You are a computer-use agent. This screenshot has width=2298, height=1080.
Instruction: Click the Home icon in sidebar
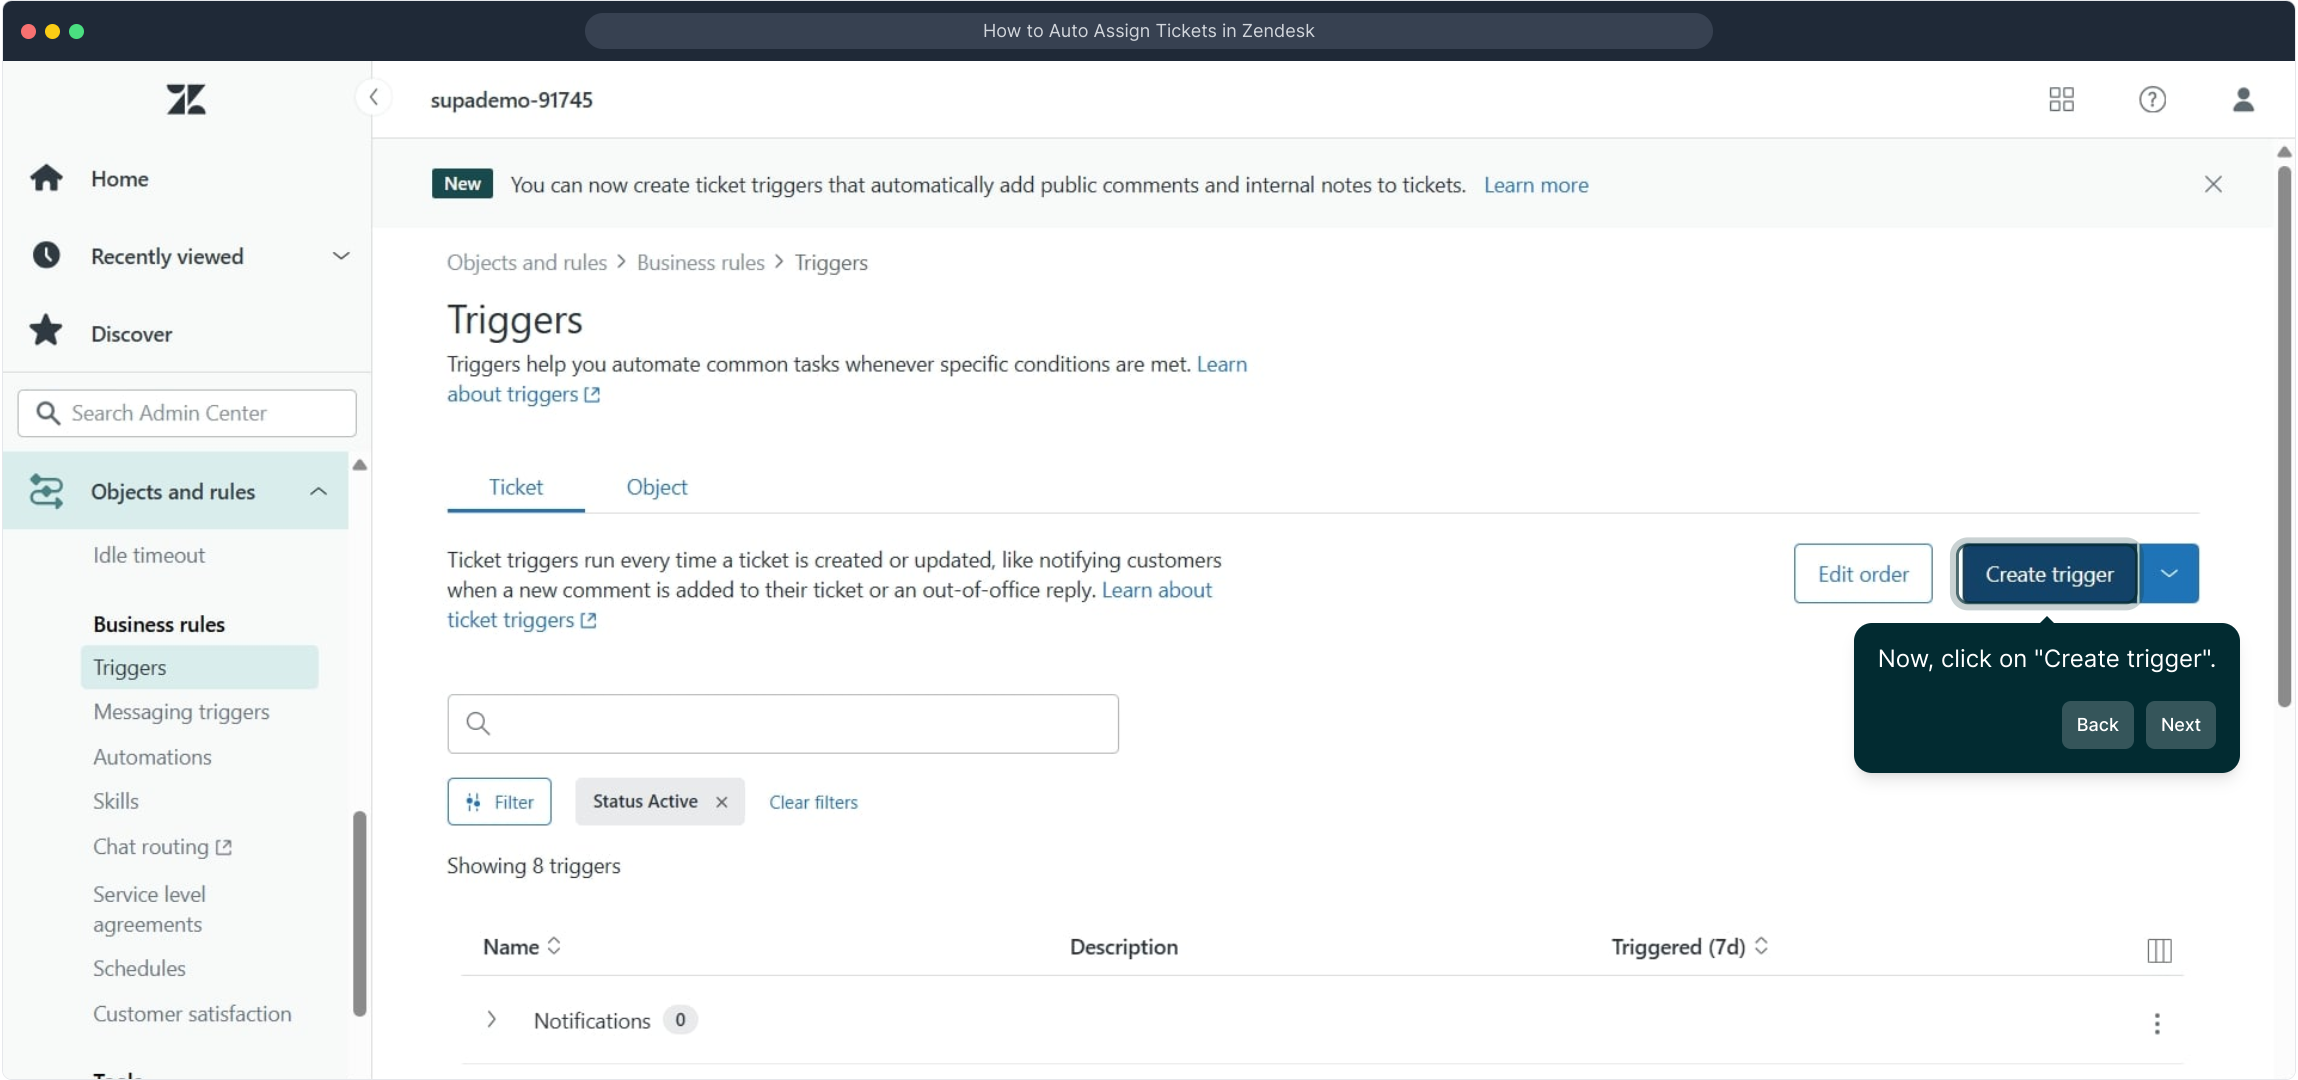(46, 179)
